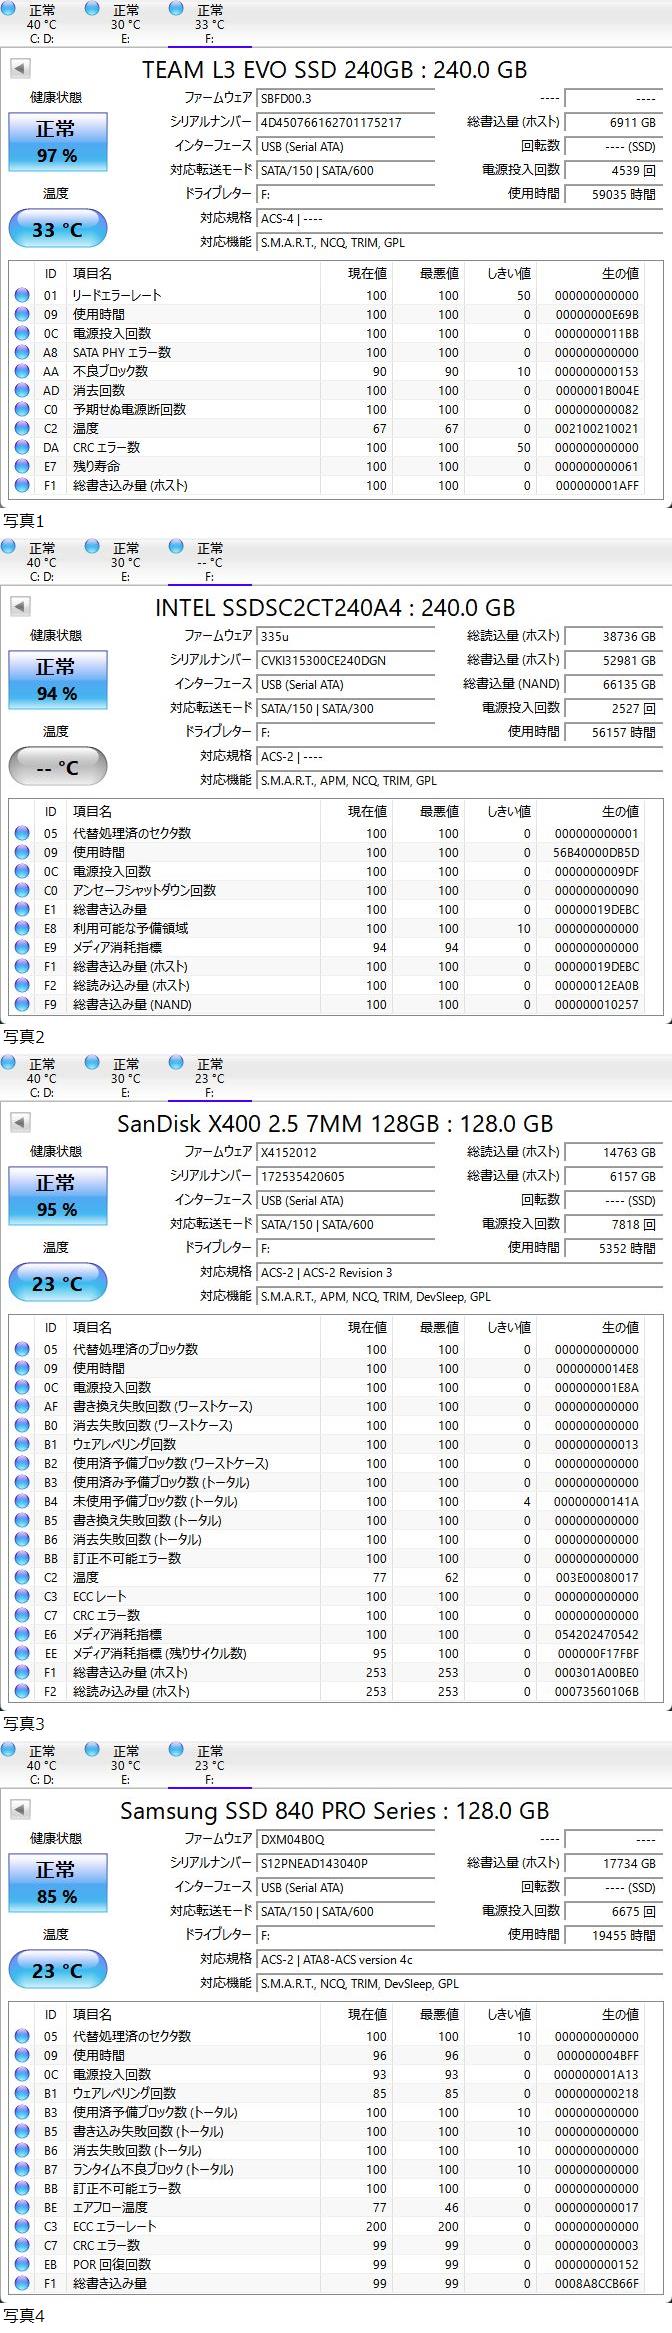Click the large grey -- °C temperature button

(x=57, y=767)
